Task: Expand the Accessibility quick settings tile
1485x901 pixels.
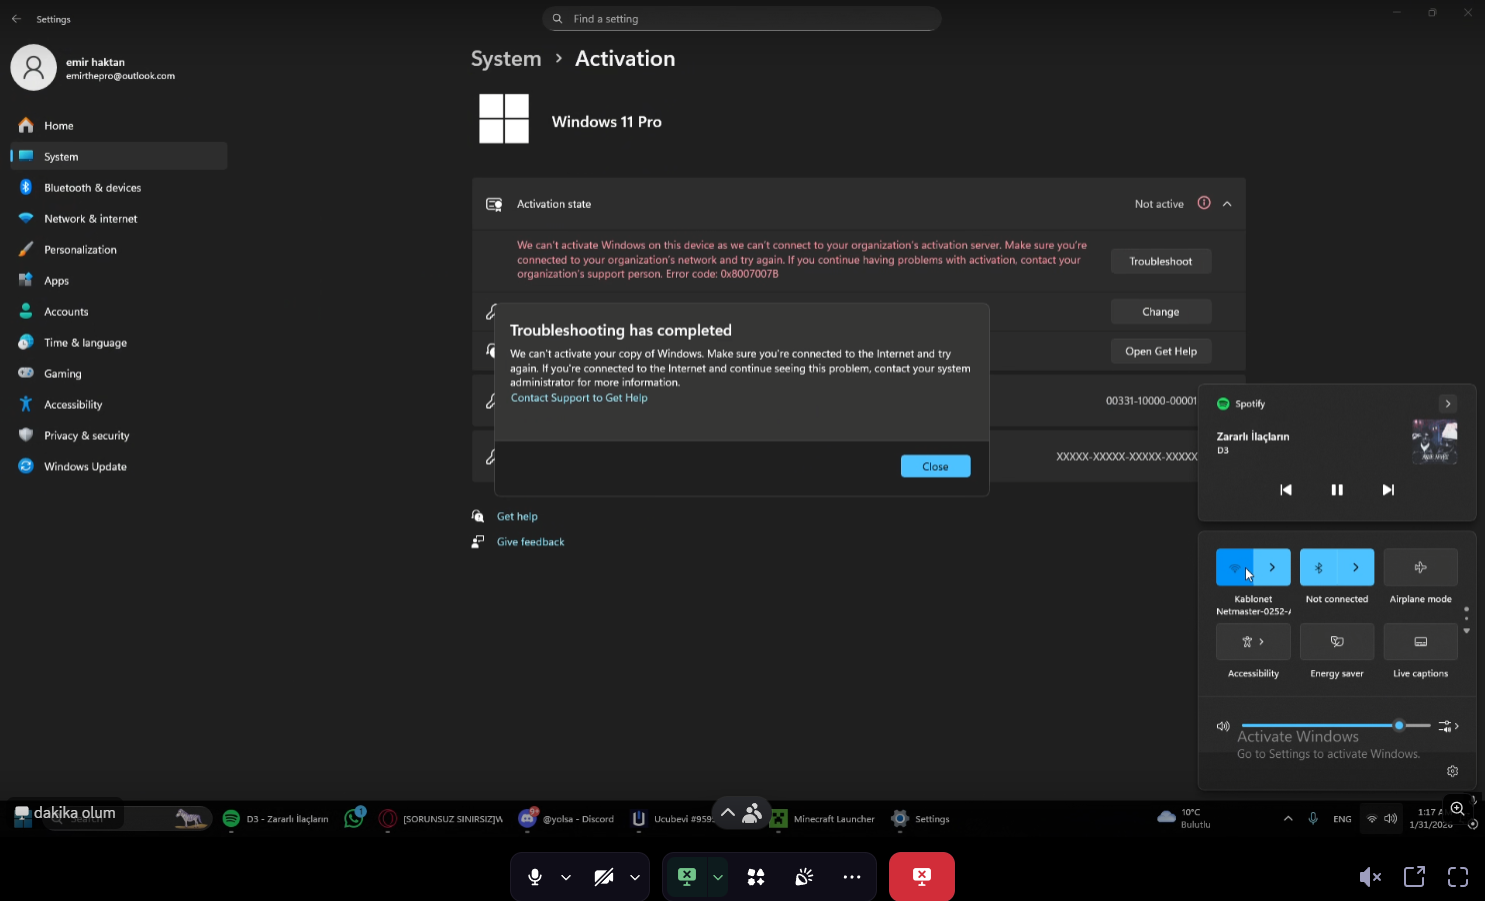Action: tap(1253, 642)
